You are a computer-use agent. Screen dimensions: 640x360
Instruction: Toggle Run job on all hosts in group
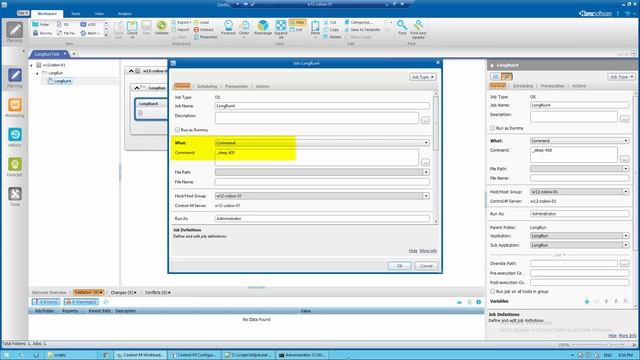click(x=492, y=291)
